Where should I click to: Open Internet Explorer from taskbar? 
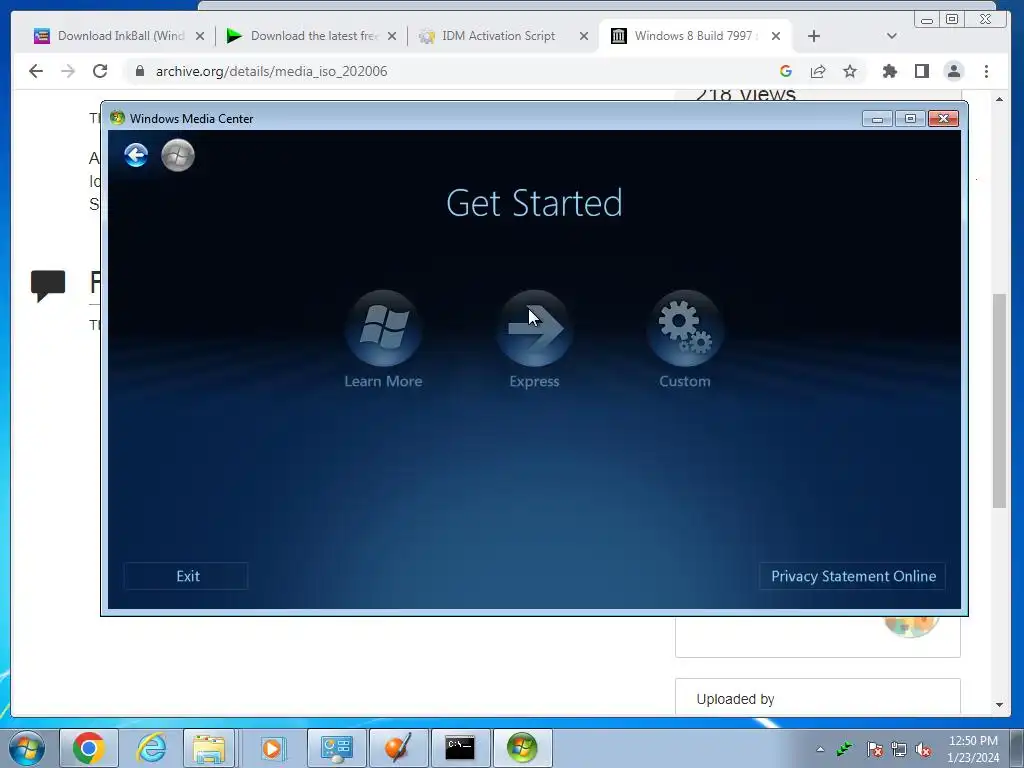tap(152, 748)
